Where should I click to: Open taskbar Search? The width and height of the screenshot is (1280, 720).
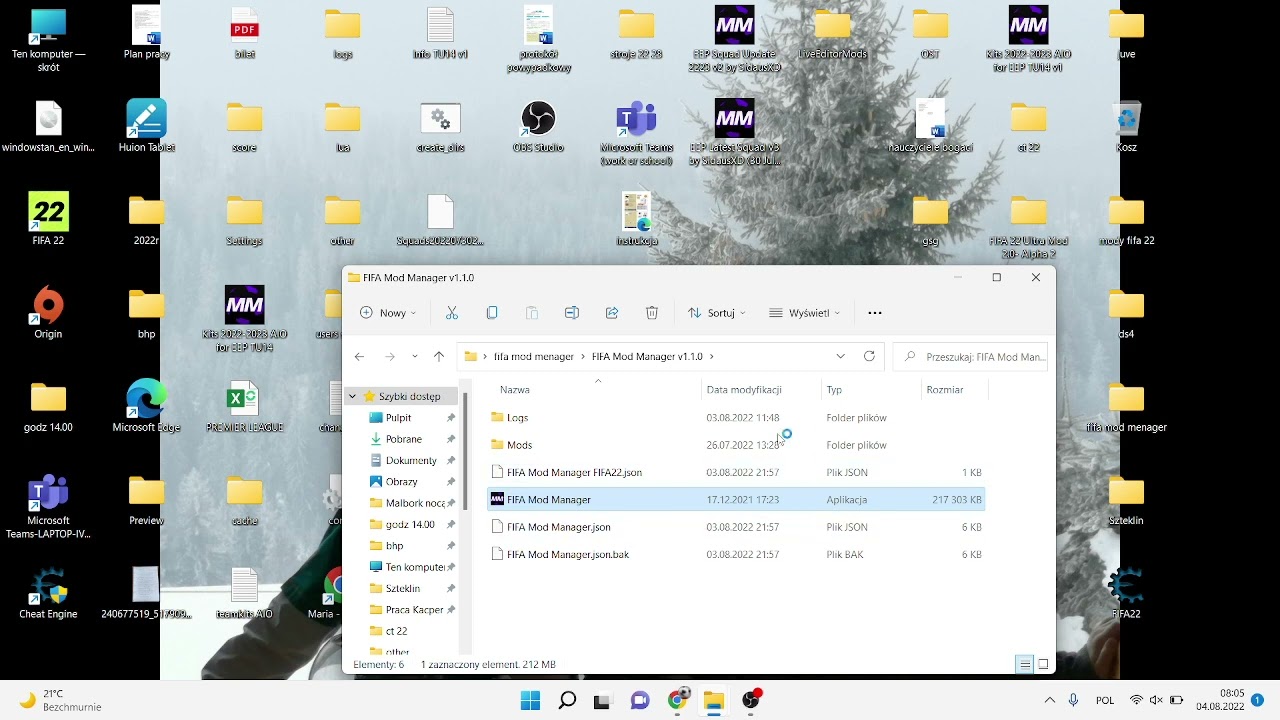[567, 700]
